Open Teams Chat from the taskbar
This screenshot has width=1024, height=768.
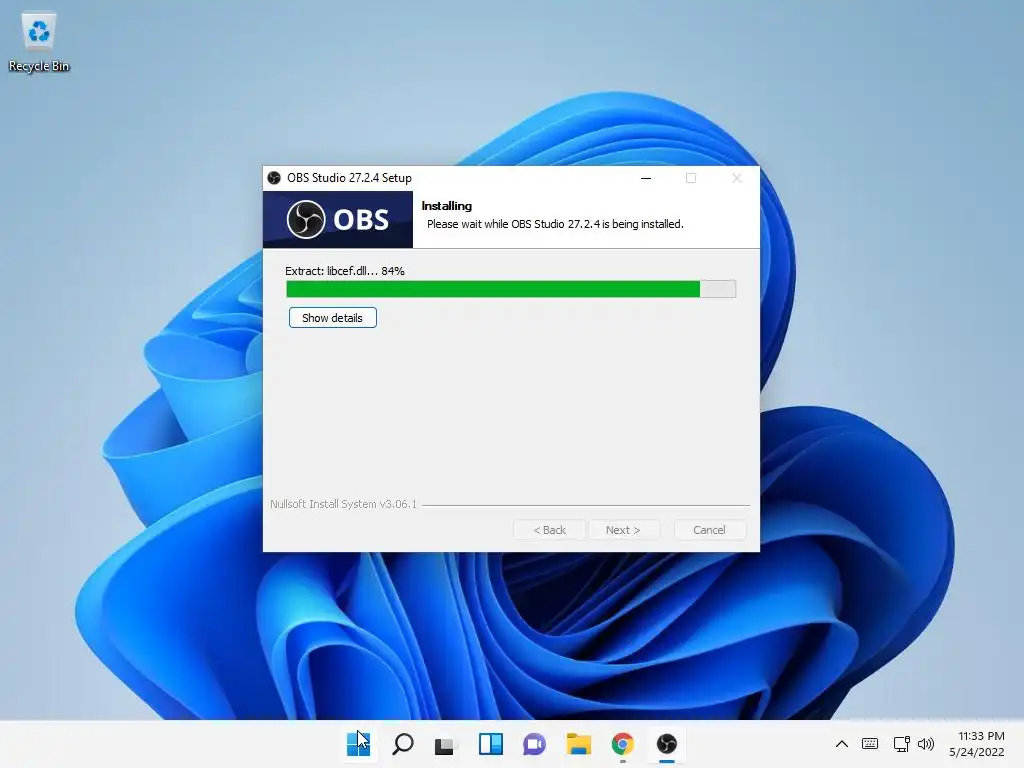coord(534,744)
